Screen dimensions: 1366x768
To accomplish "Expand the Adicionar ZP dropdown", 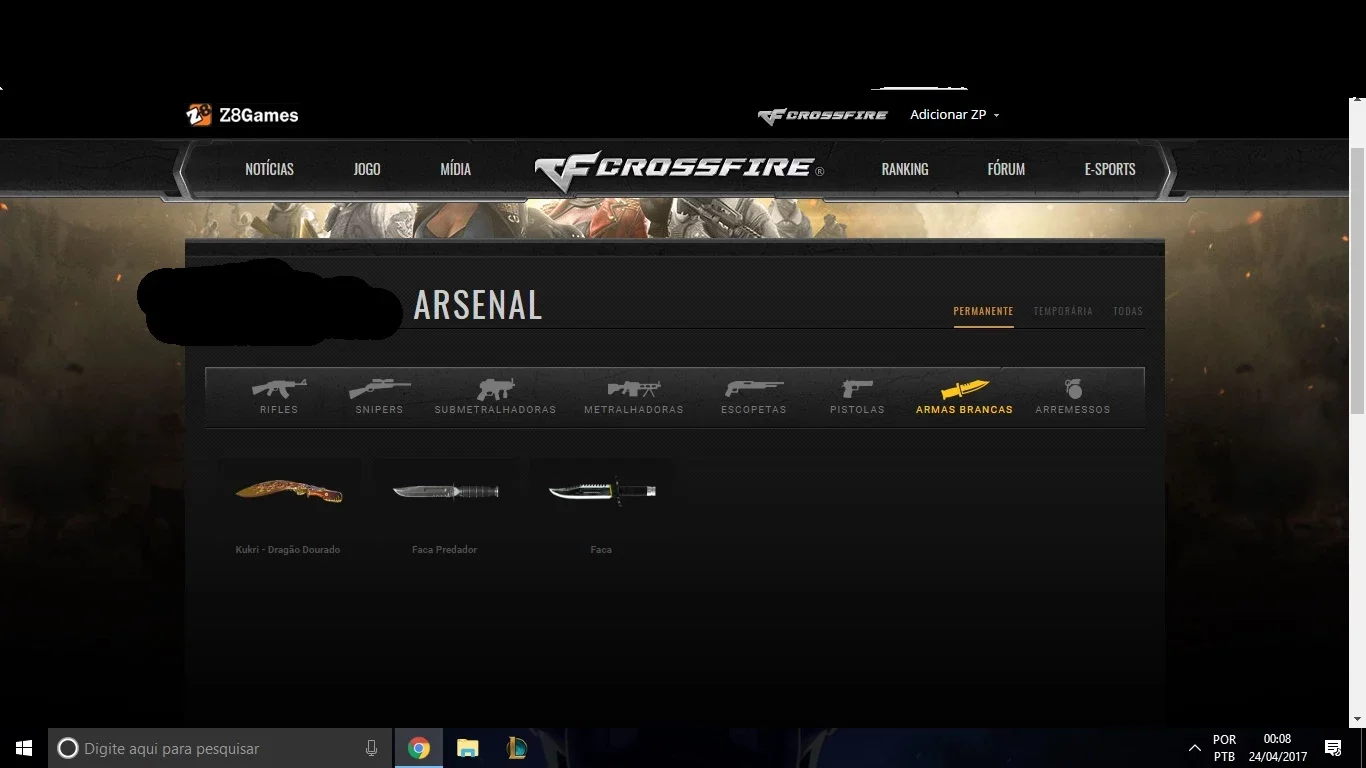I will [x=954, y=115].
